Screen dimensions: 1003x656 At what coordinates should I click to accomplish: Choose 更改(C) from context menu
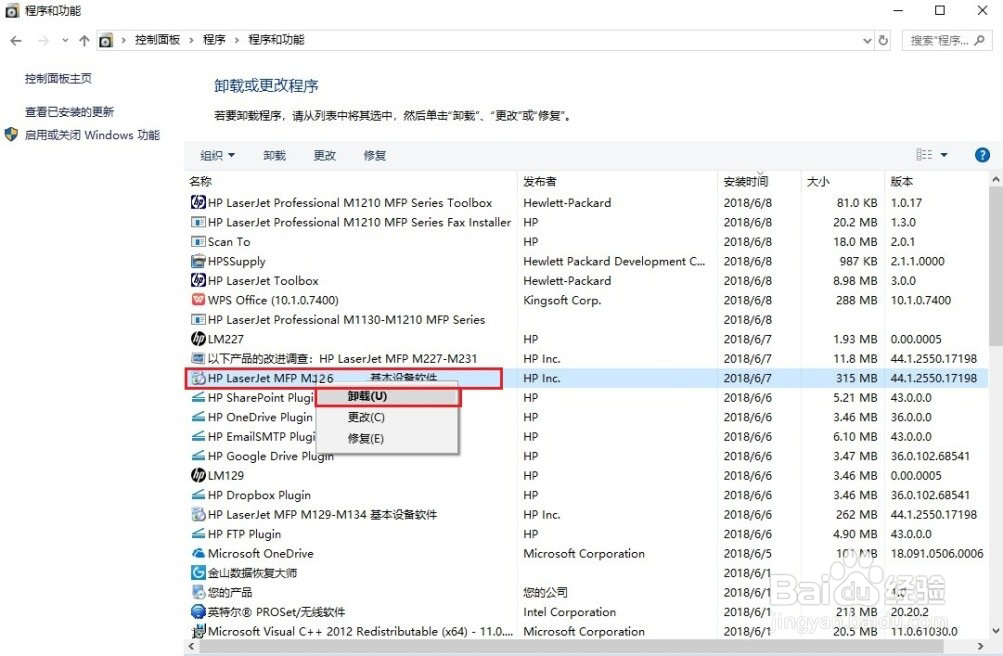coord(387,418)
